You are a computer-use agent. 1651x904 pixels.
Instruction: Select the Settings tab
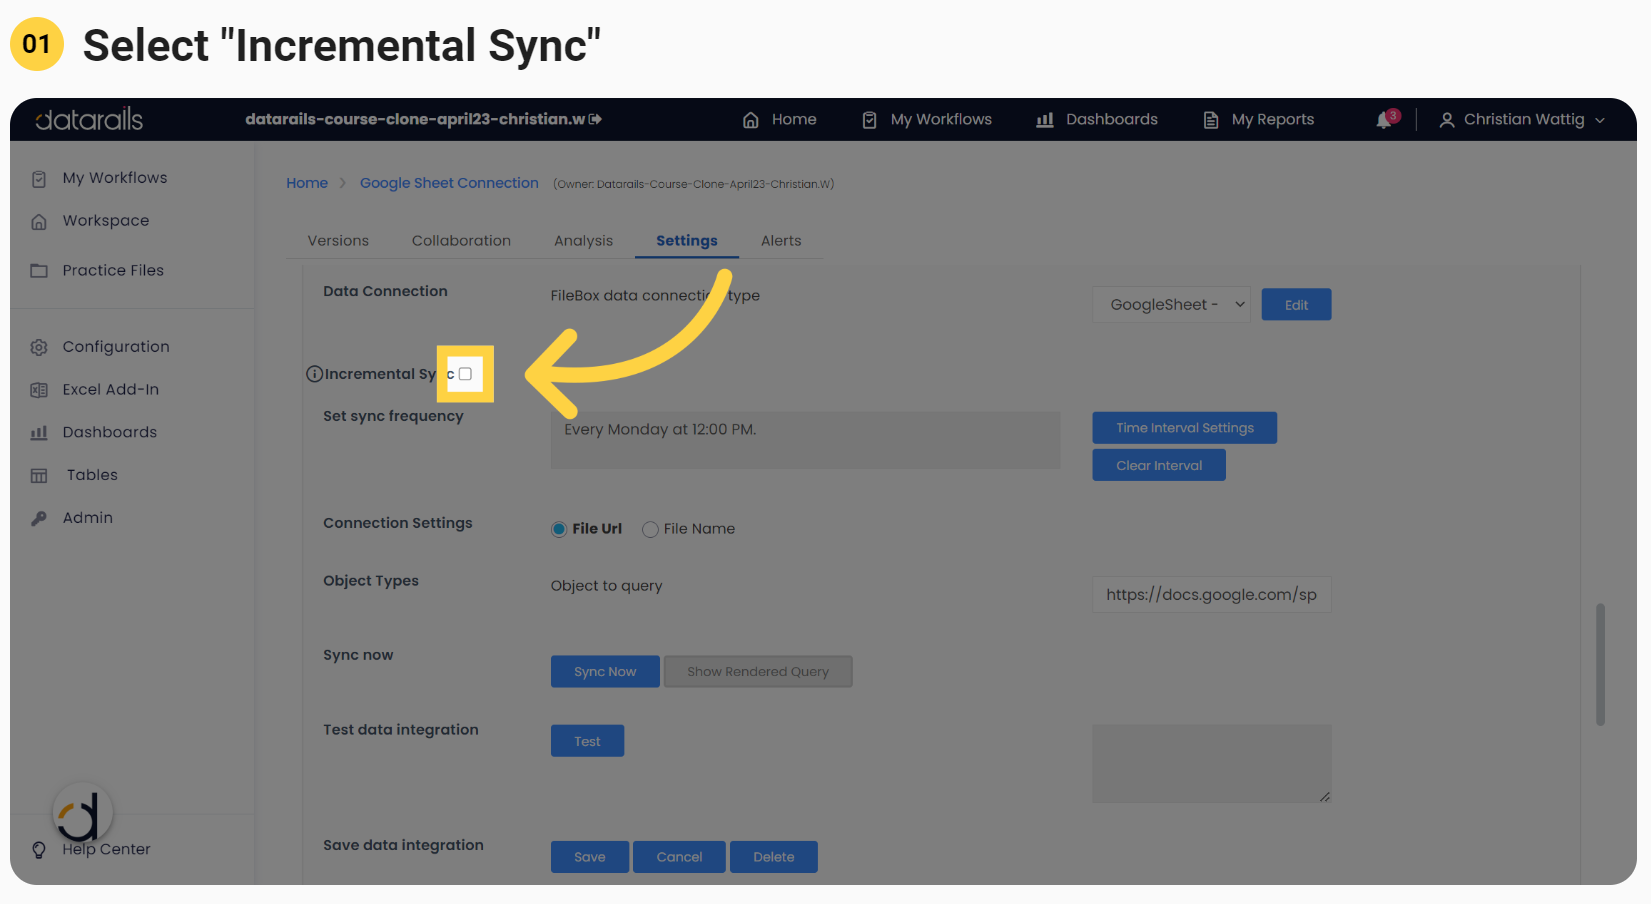click(687, 241)
